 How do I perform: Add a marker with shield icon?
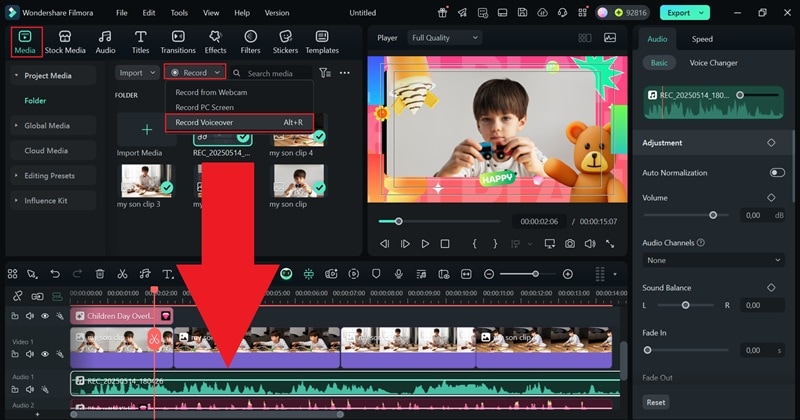tap(376, 274)
